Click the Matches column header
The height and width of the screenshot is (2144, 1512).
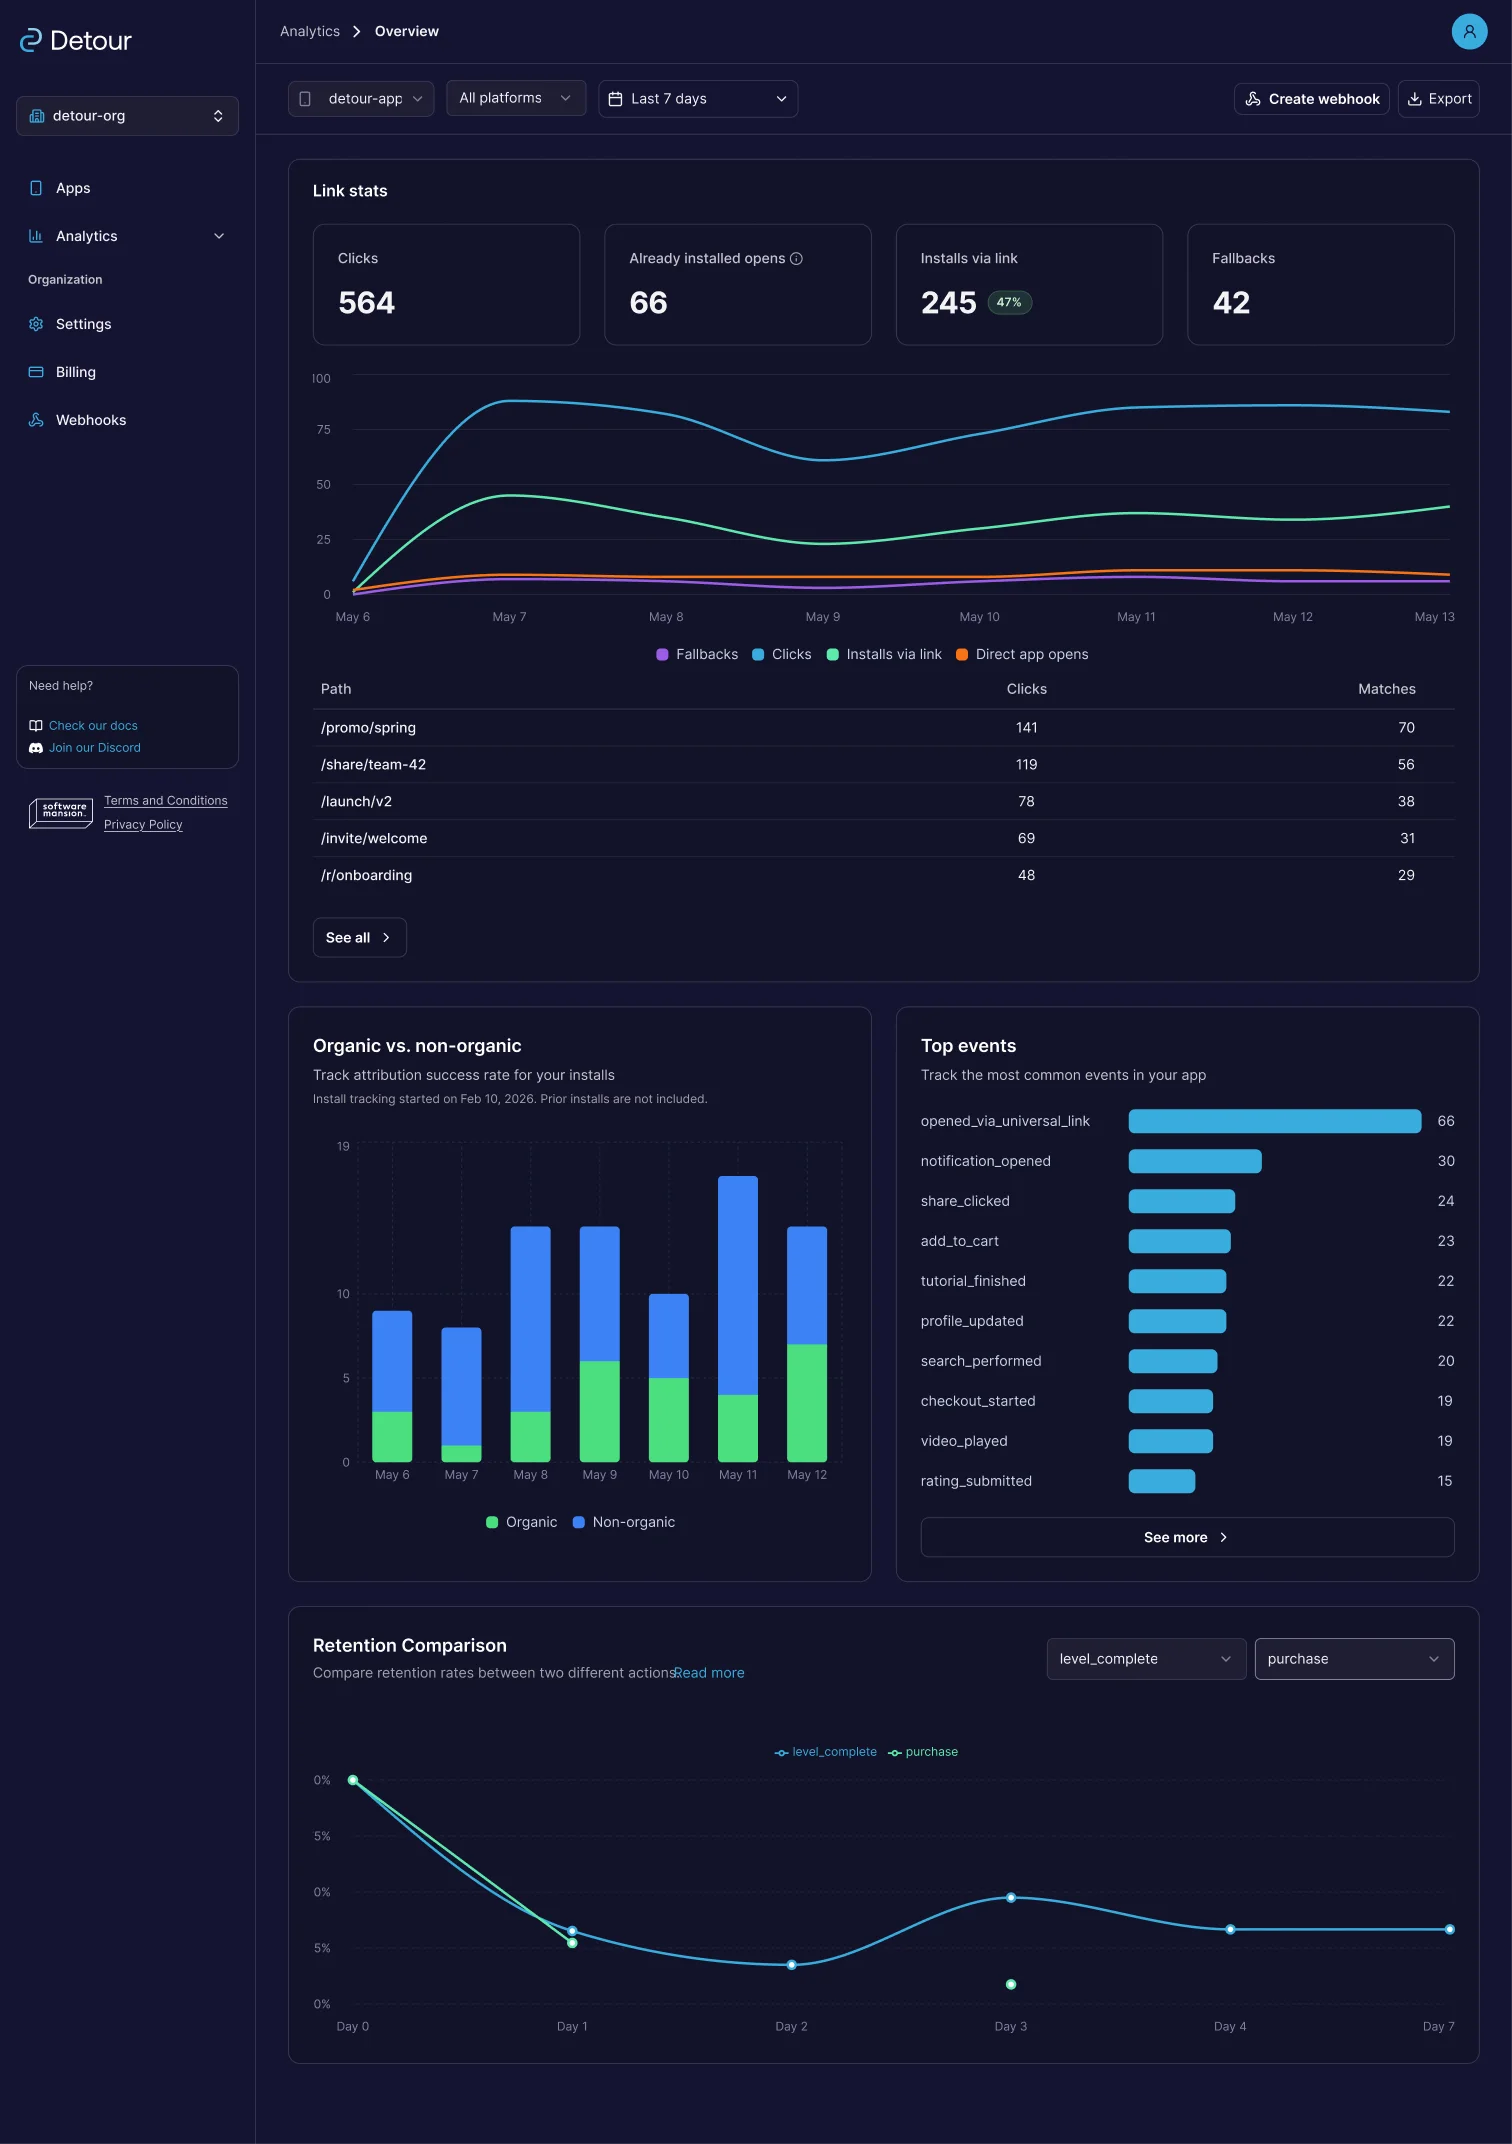pos(1387,690)
